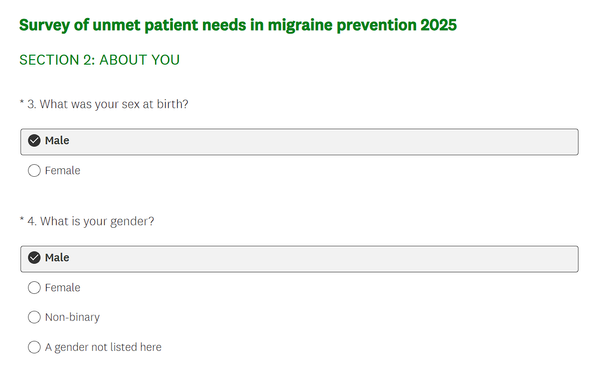Viewport: 611px width, 377px height.
Task: Click the highlighted Male answer row in question 4
Action: (299, 259)
